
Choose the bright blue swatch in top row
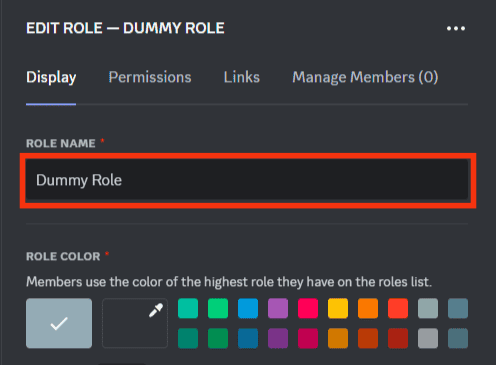coord(248,308)
